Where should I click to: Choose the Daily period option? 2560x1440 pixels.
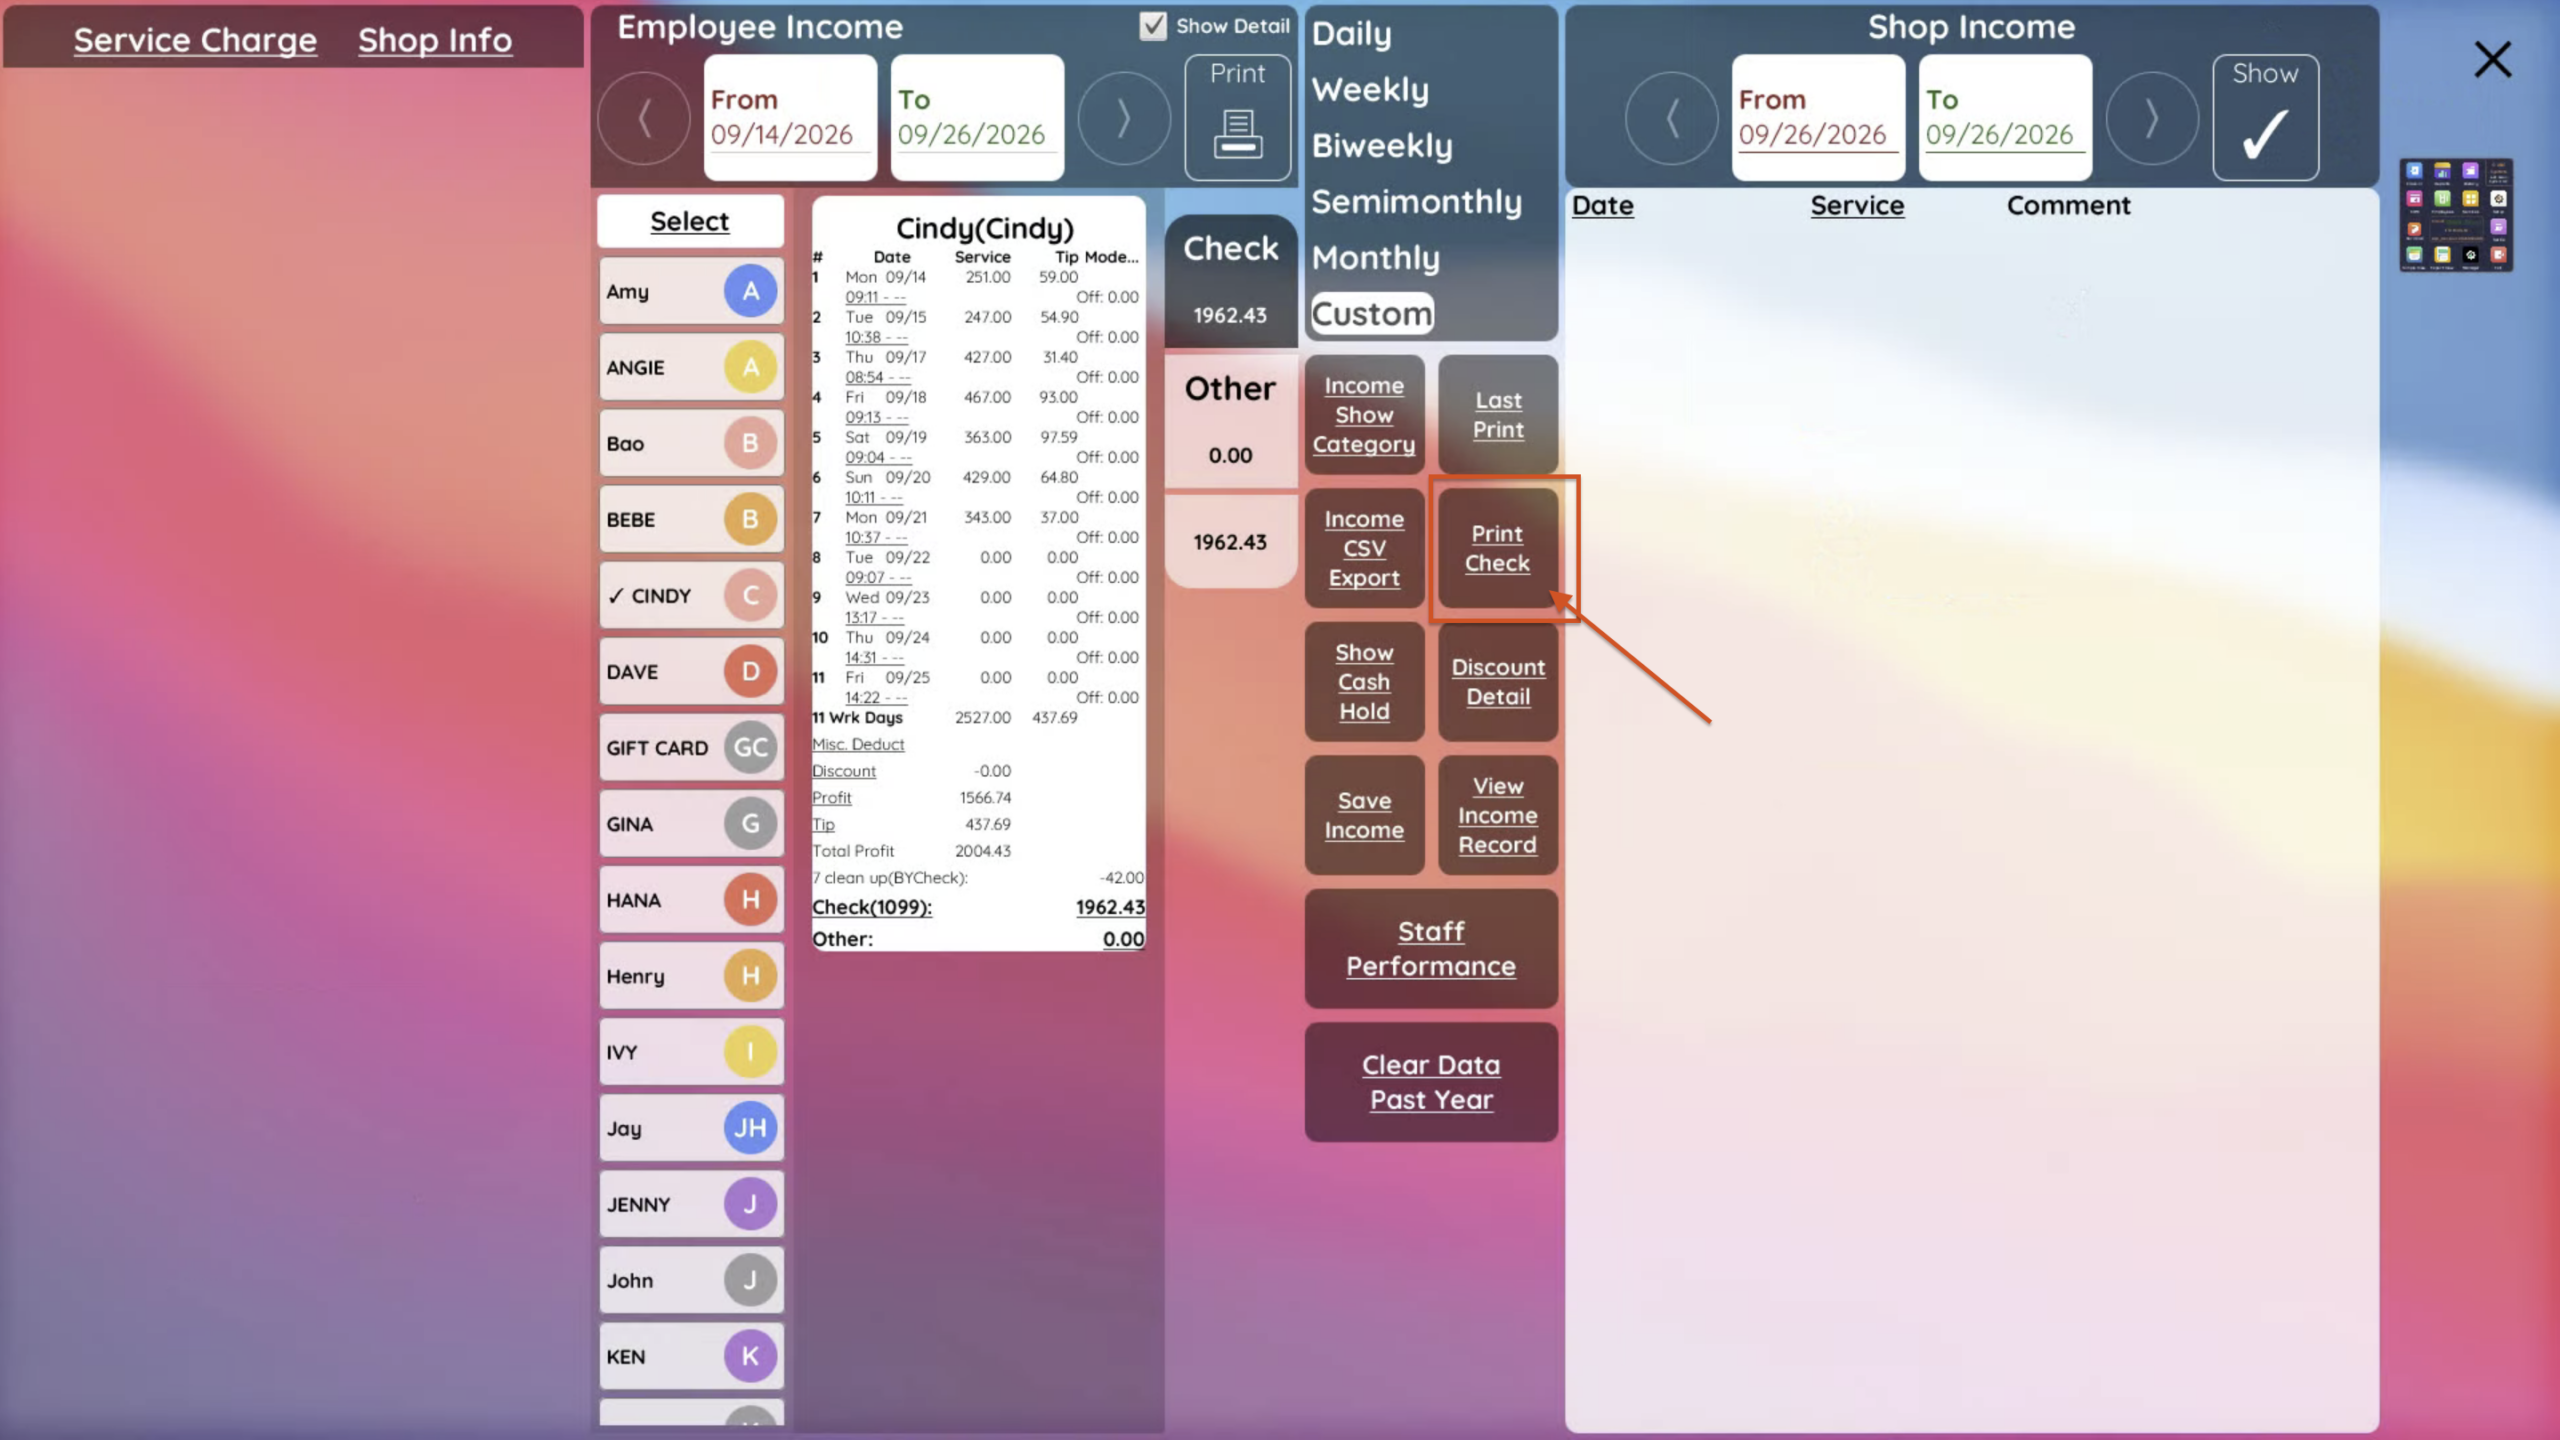pos(1351,34)
